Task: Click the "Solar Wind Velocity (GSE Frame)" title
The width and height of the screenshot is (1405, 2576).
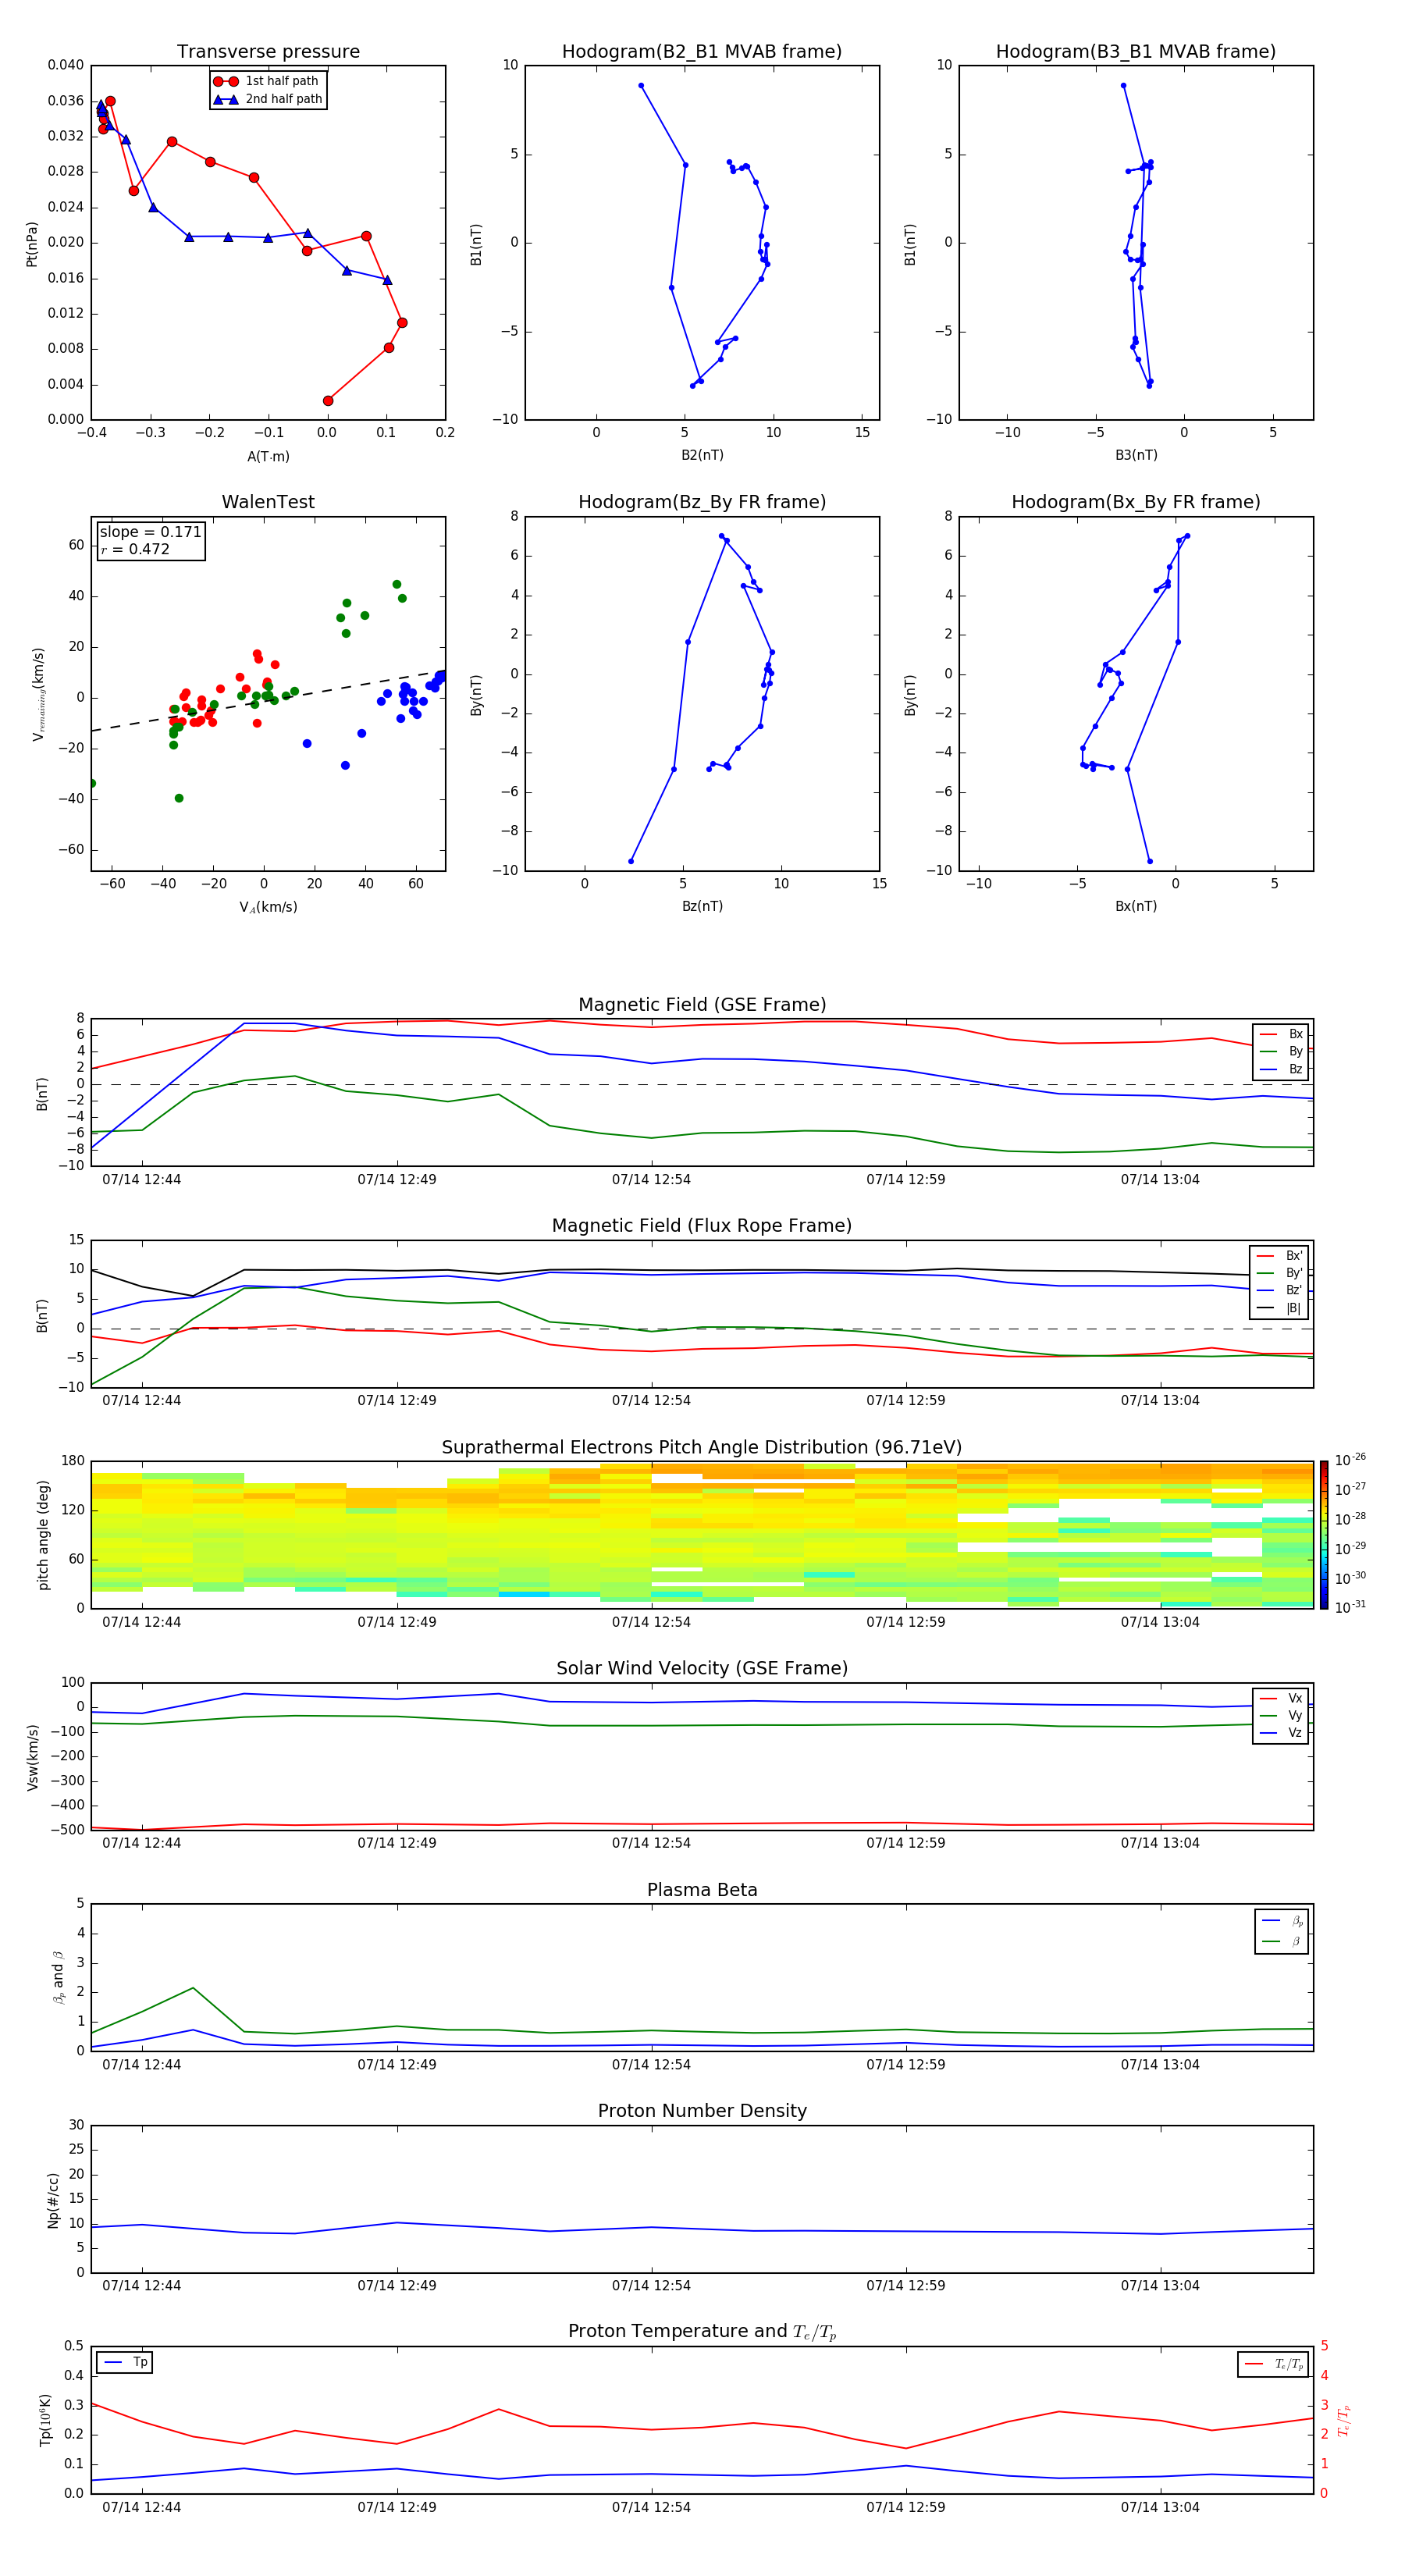Action: 702,1669
